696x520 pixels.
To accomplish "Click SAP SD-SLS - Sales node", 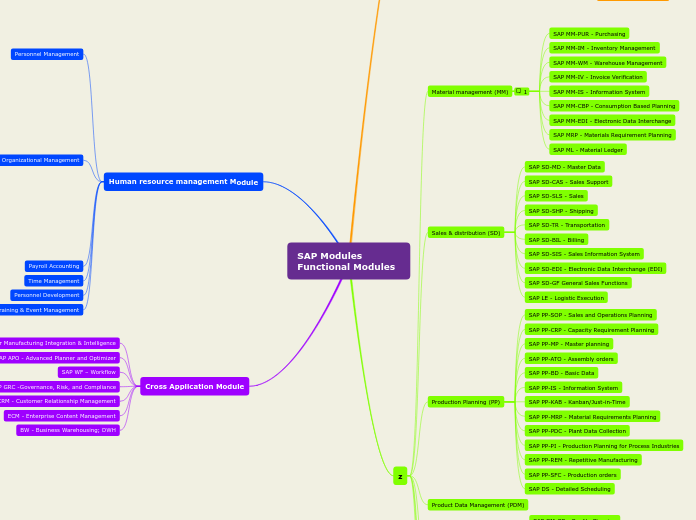I will [x=556, y=196].
